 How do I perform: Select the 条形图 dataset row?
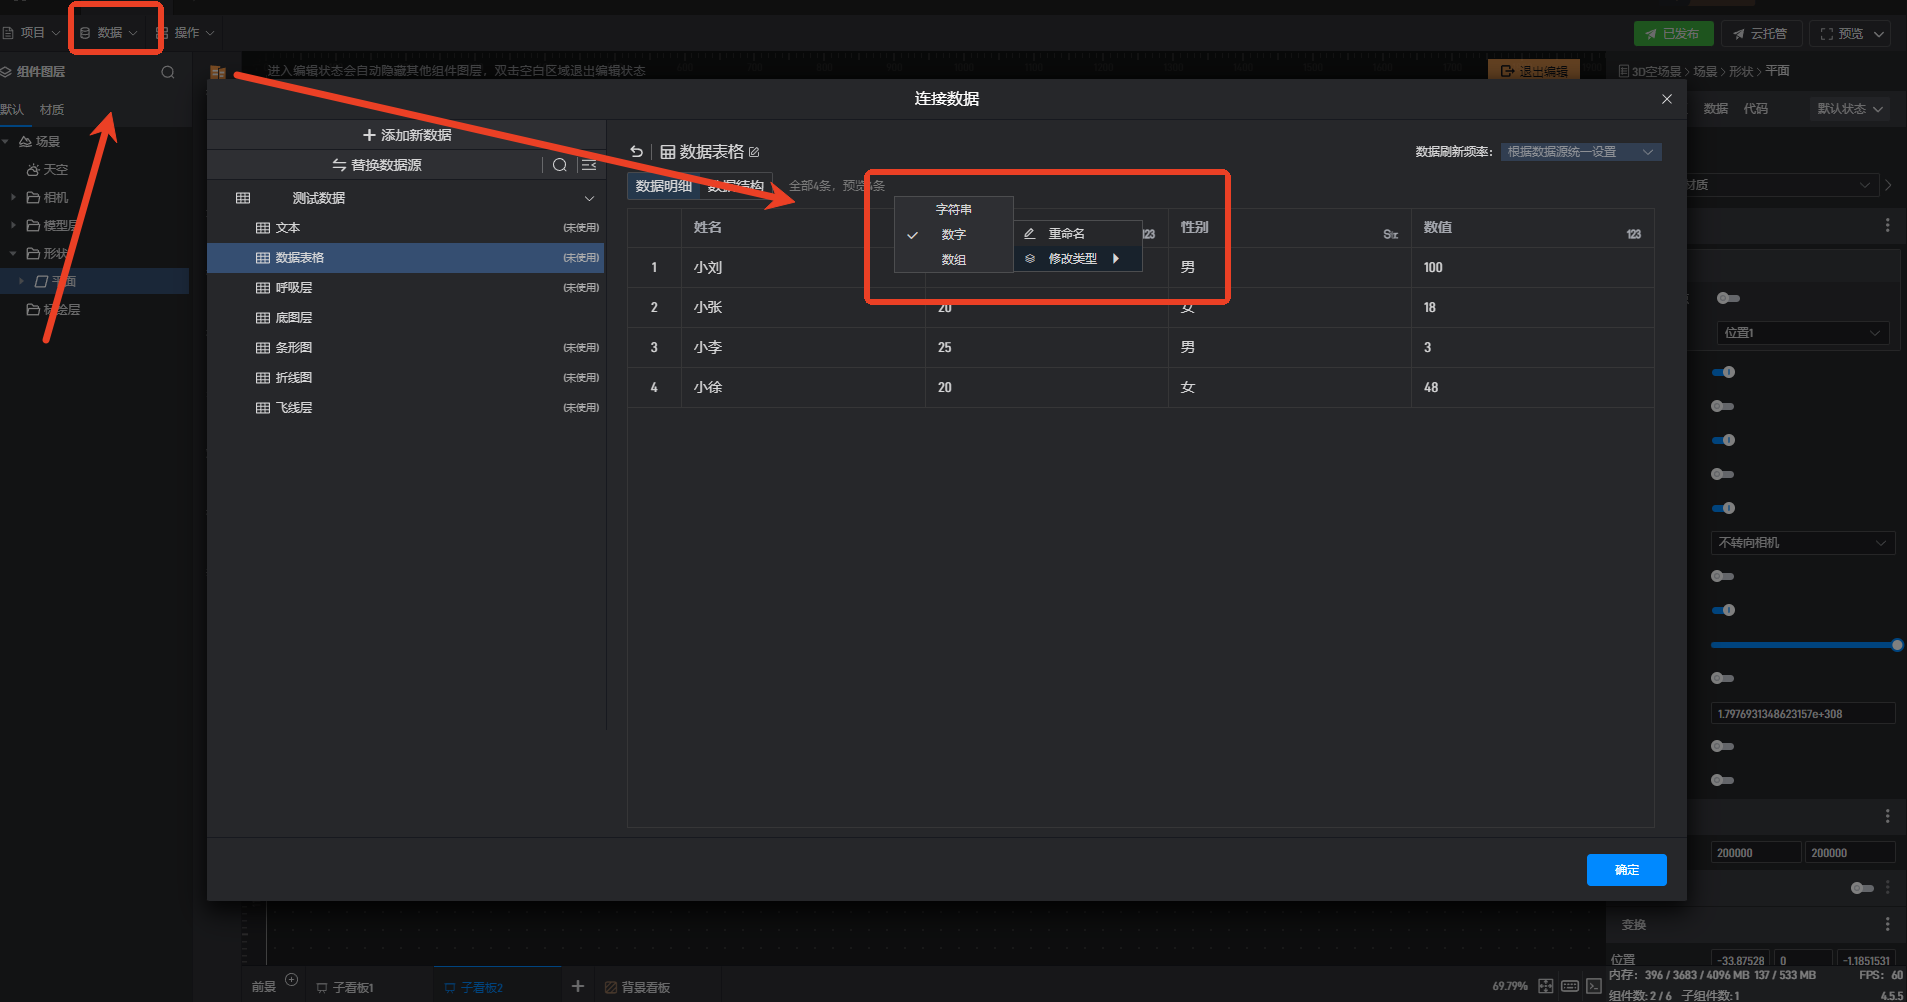pyautogui.click(x=406, y=348)
